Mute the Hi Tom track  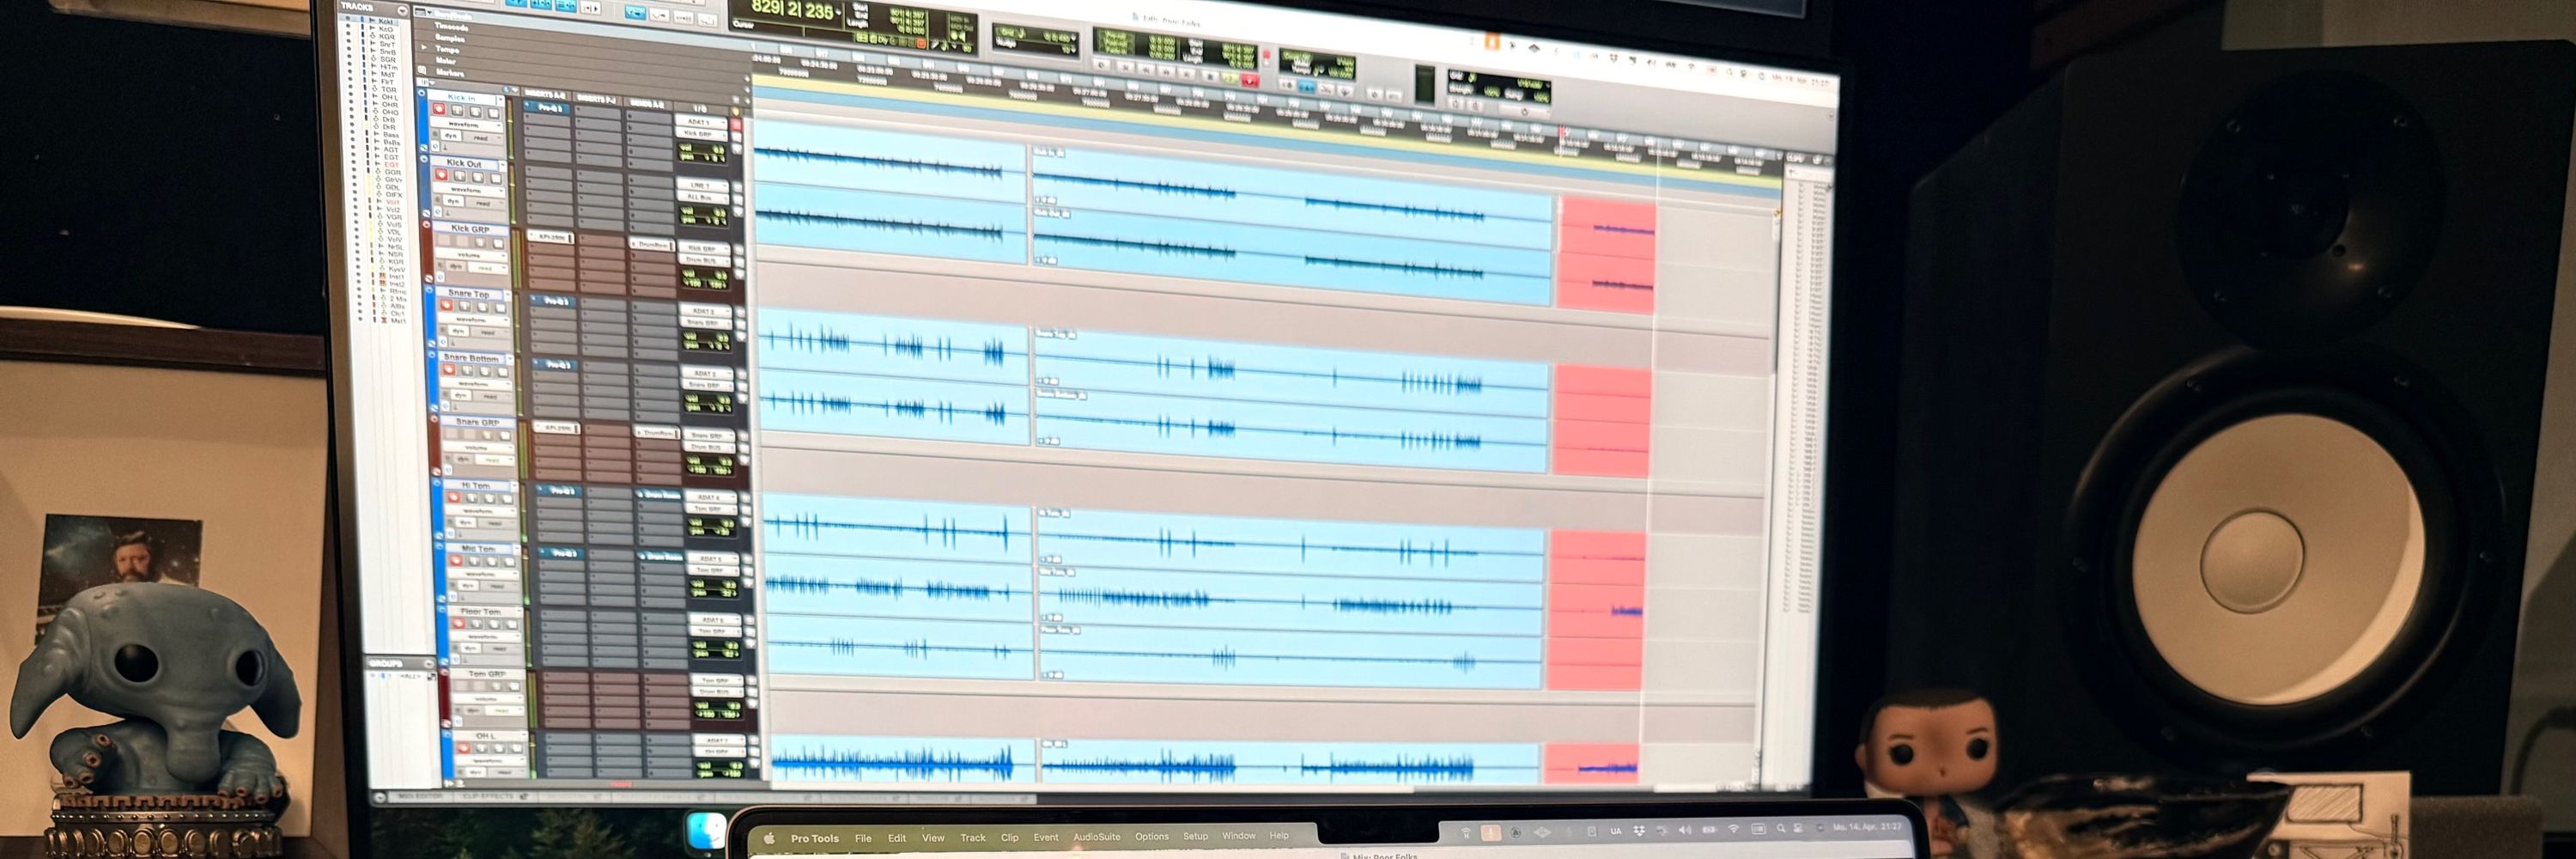tap(507, 500)
